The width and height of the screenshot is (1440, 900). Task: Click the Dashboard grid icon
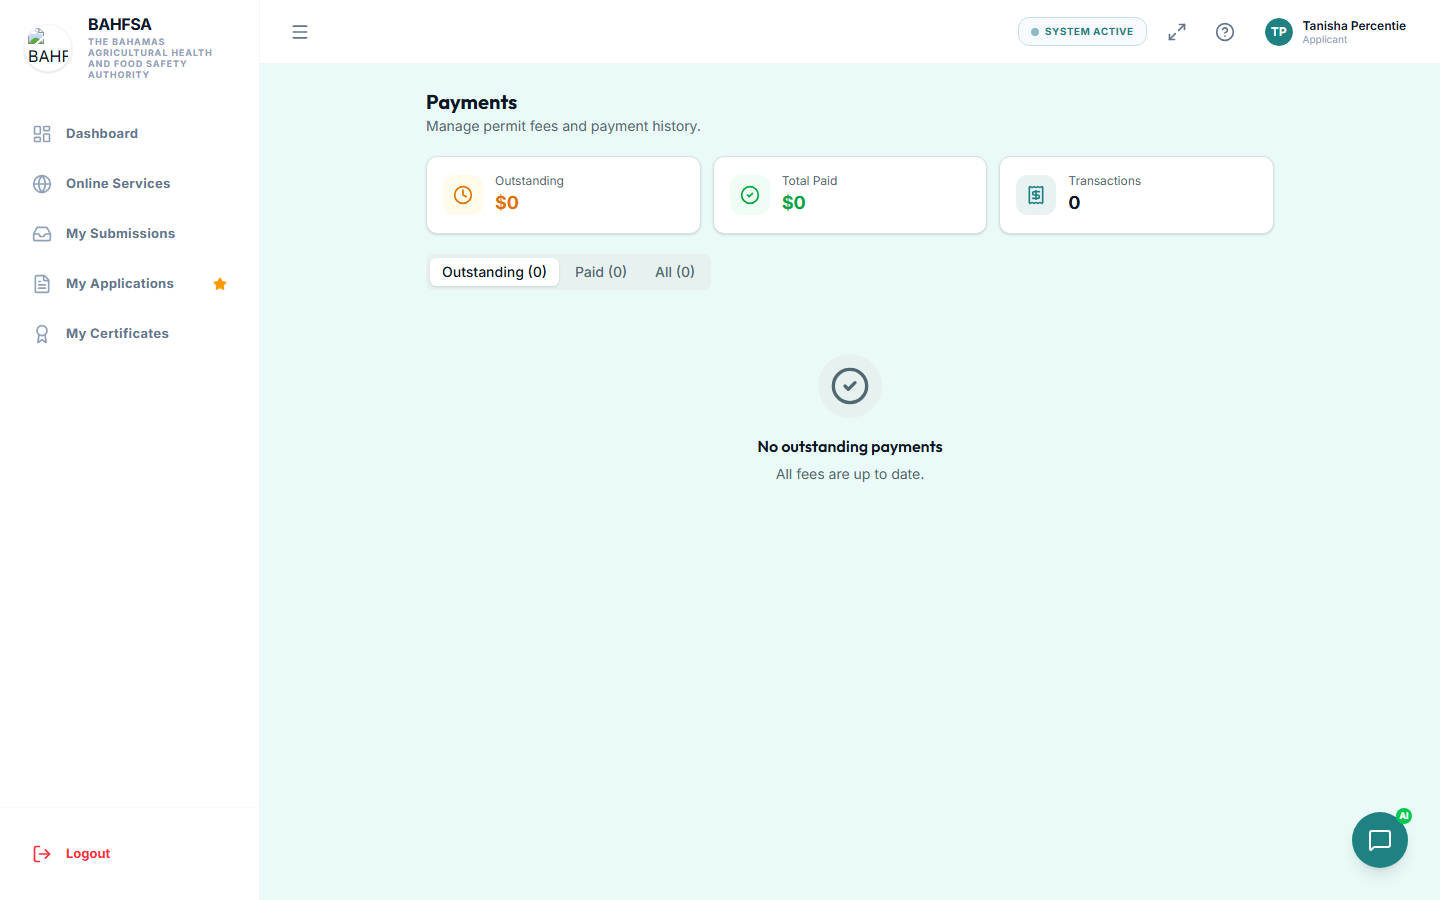[42, 134]
